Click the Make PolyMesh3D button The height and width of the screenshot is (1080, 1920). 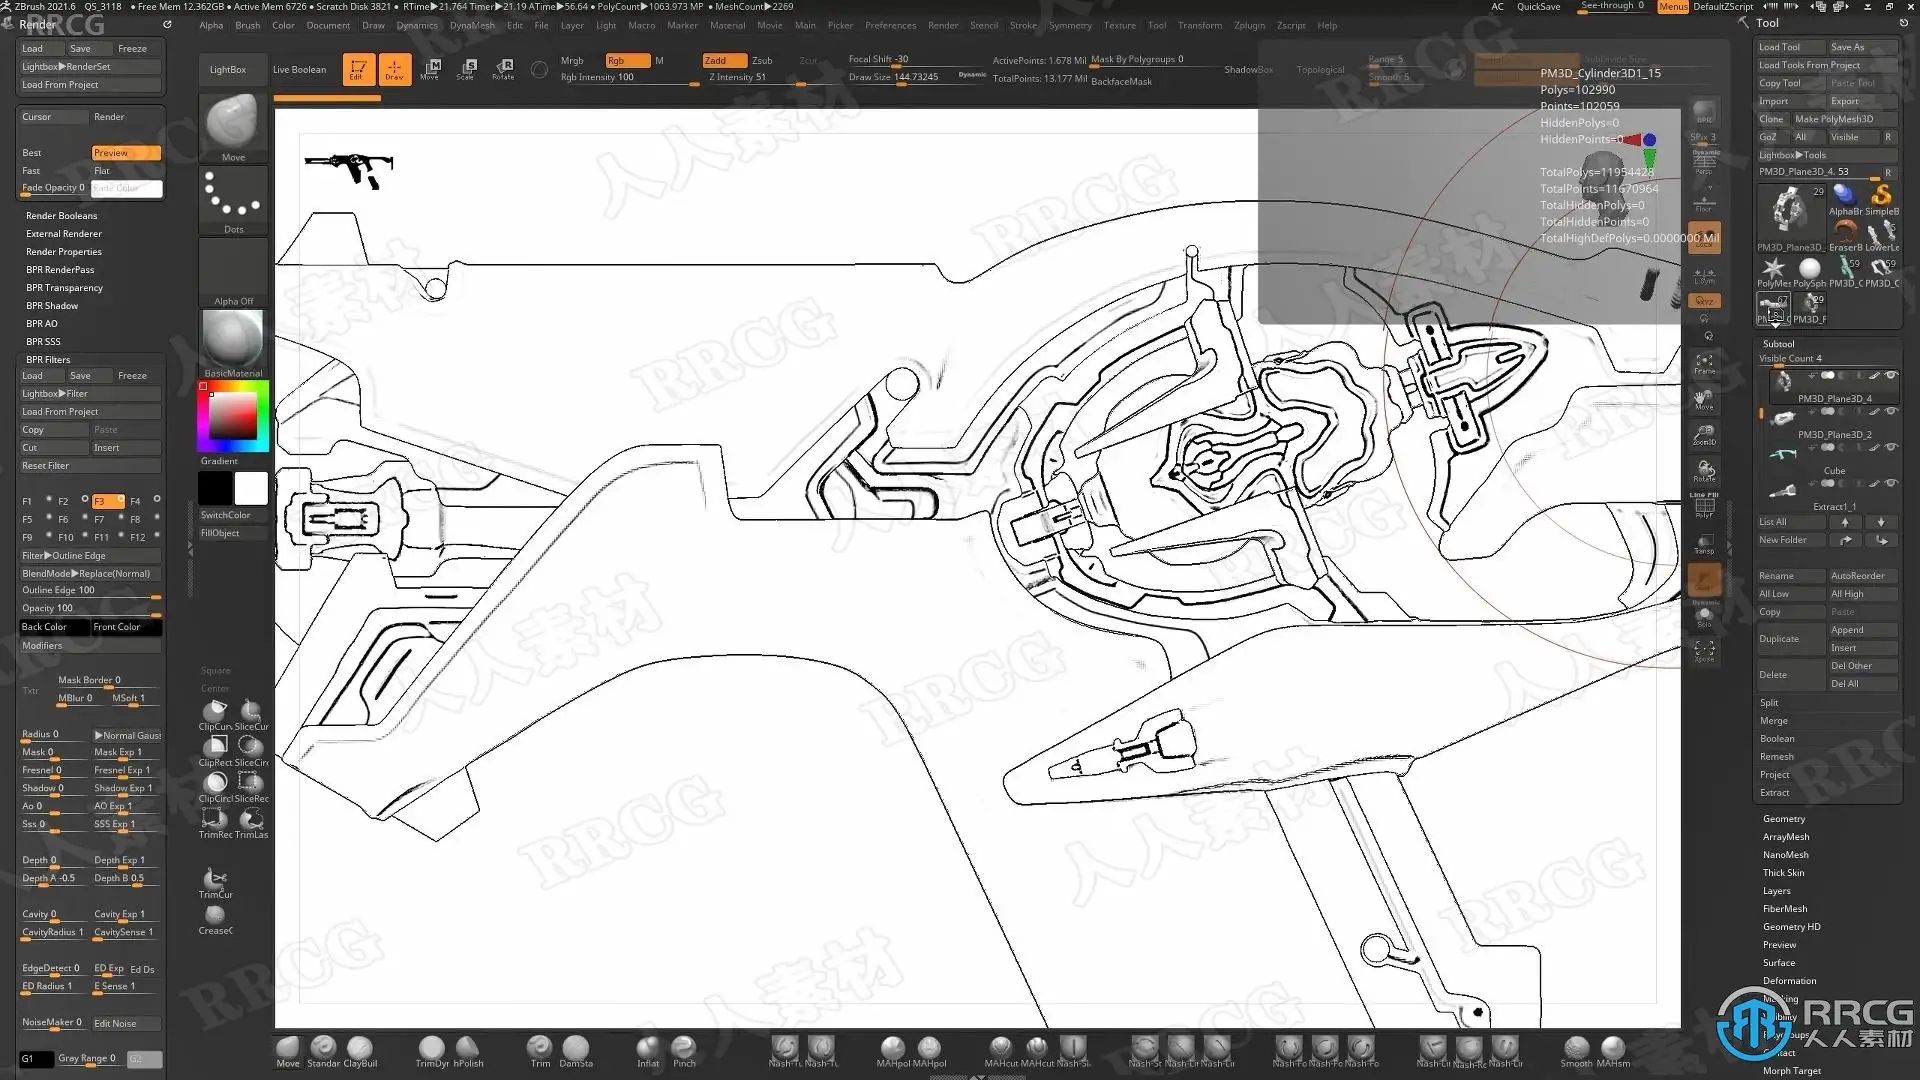pos(1844,119)
